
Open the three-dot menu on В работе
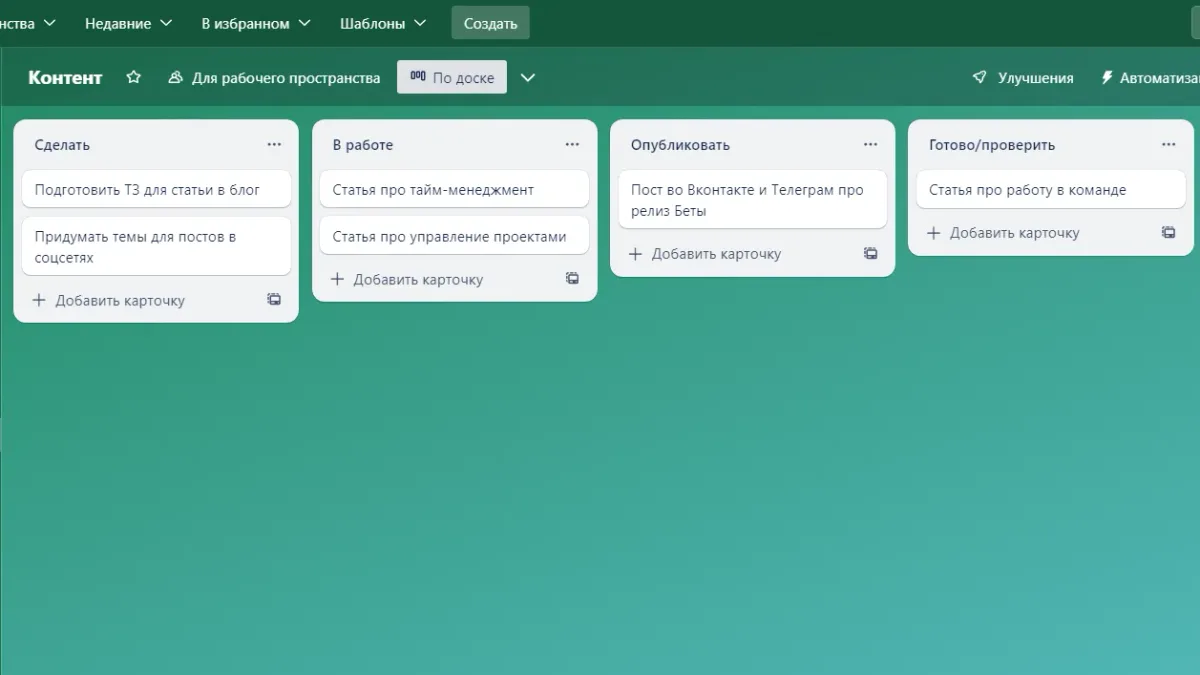572,144
